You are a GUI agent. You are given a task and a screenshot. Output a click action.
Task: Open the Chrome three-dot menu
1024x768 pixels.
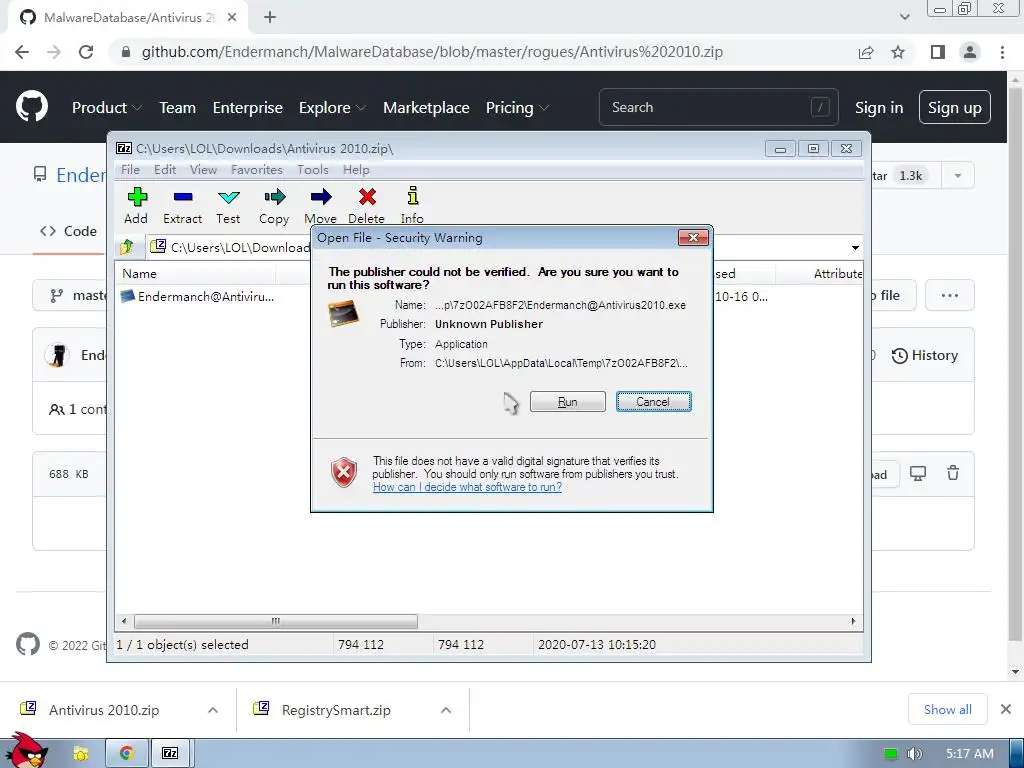click(x=1002, y=52)
